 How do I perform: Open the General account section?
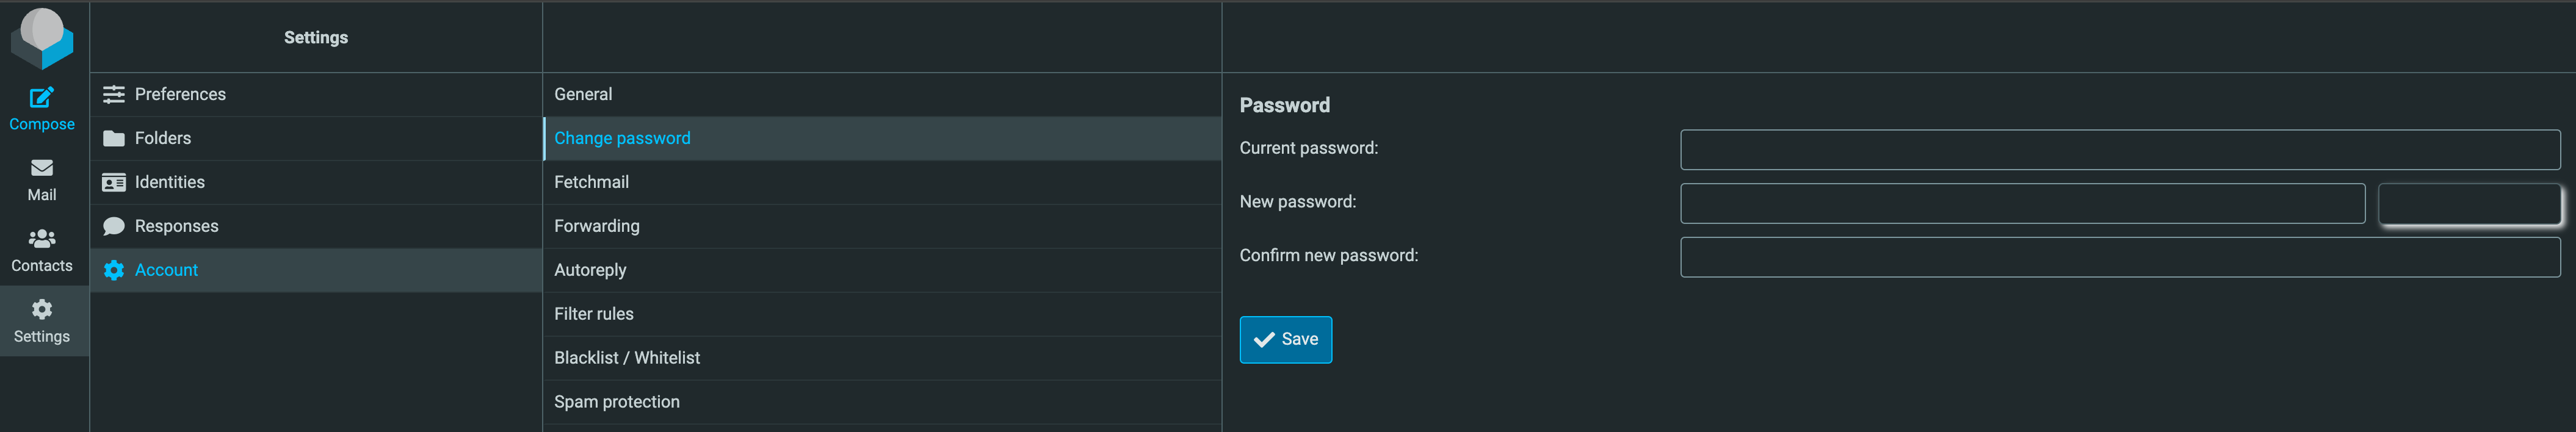tap(583, 94)
